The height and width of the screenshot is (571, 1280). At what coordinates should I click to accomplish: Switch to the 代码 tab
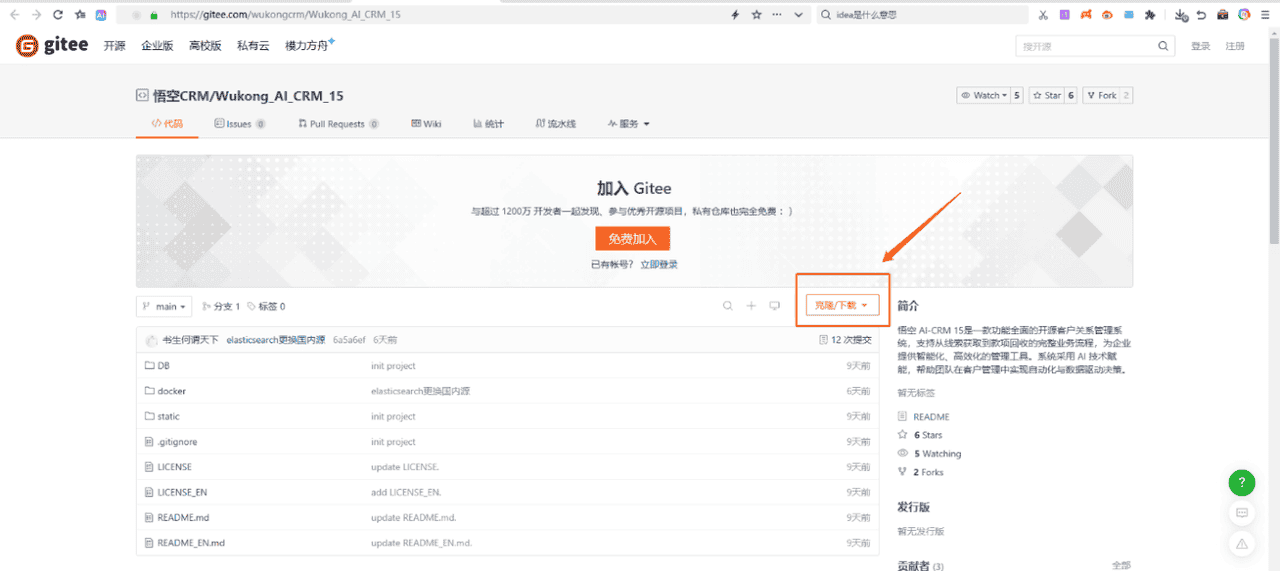pyautogui.click(x=167, y=124)
